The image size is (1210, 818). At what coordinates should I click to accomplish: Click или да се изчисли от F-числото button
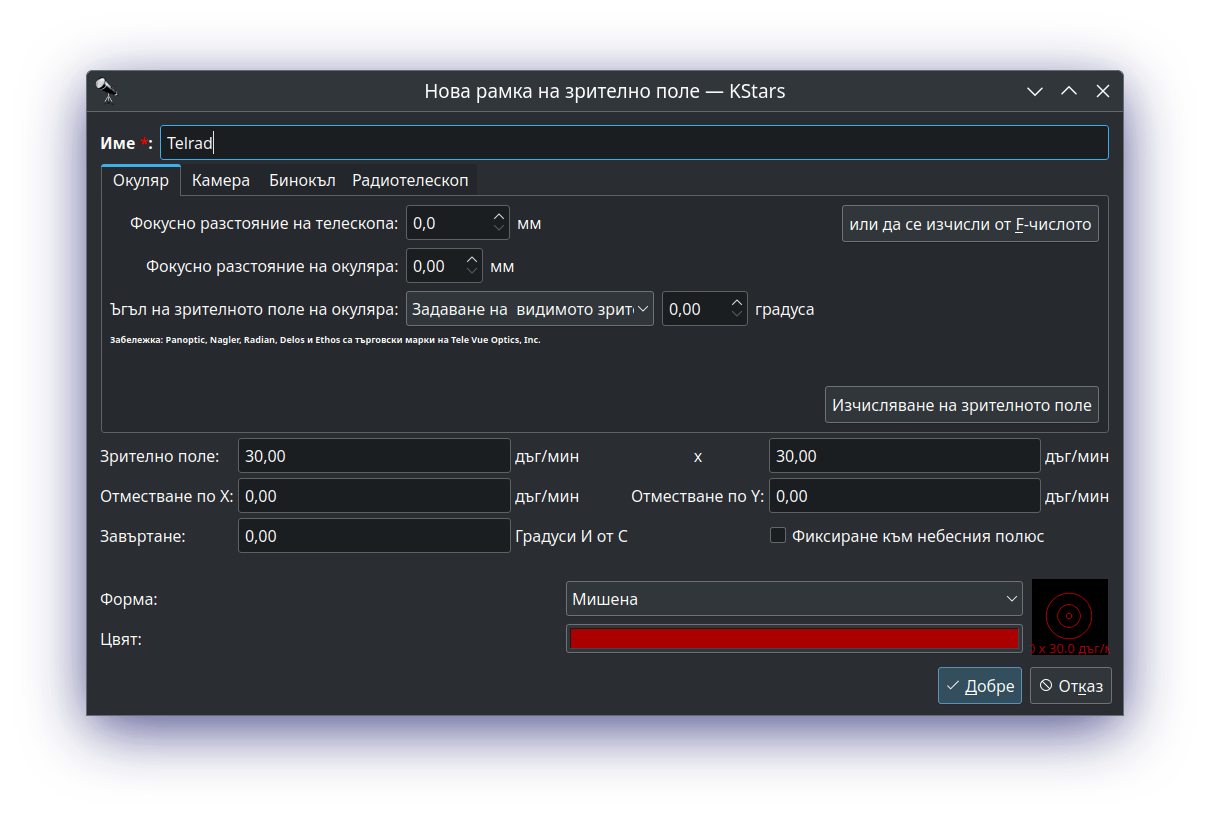click(970, 224)
